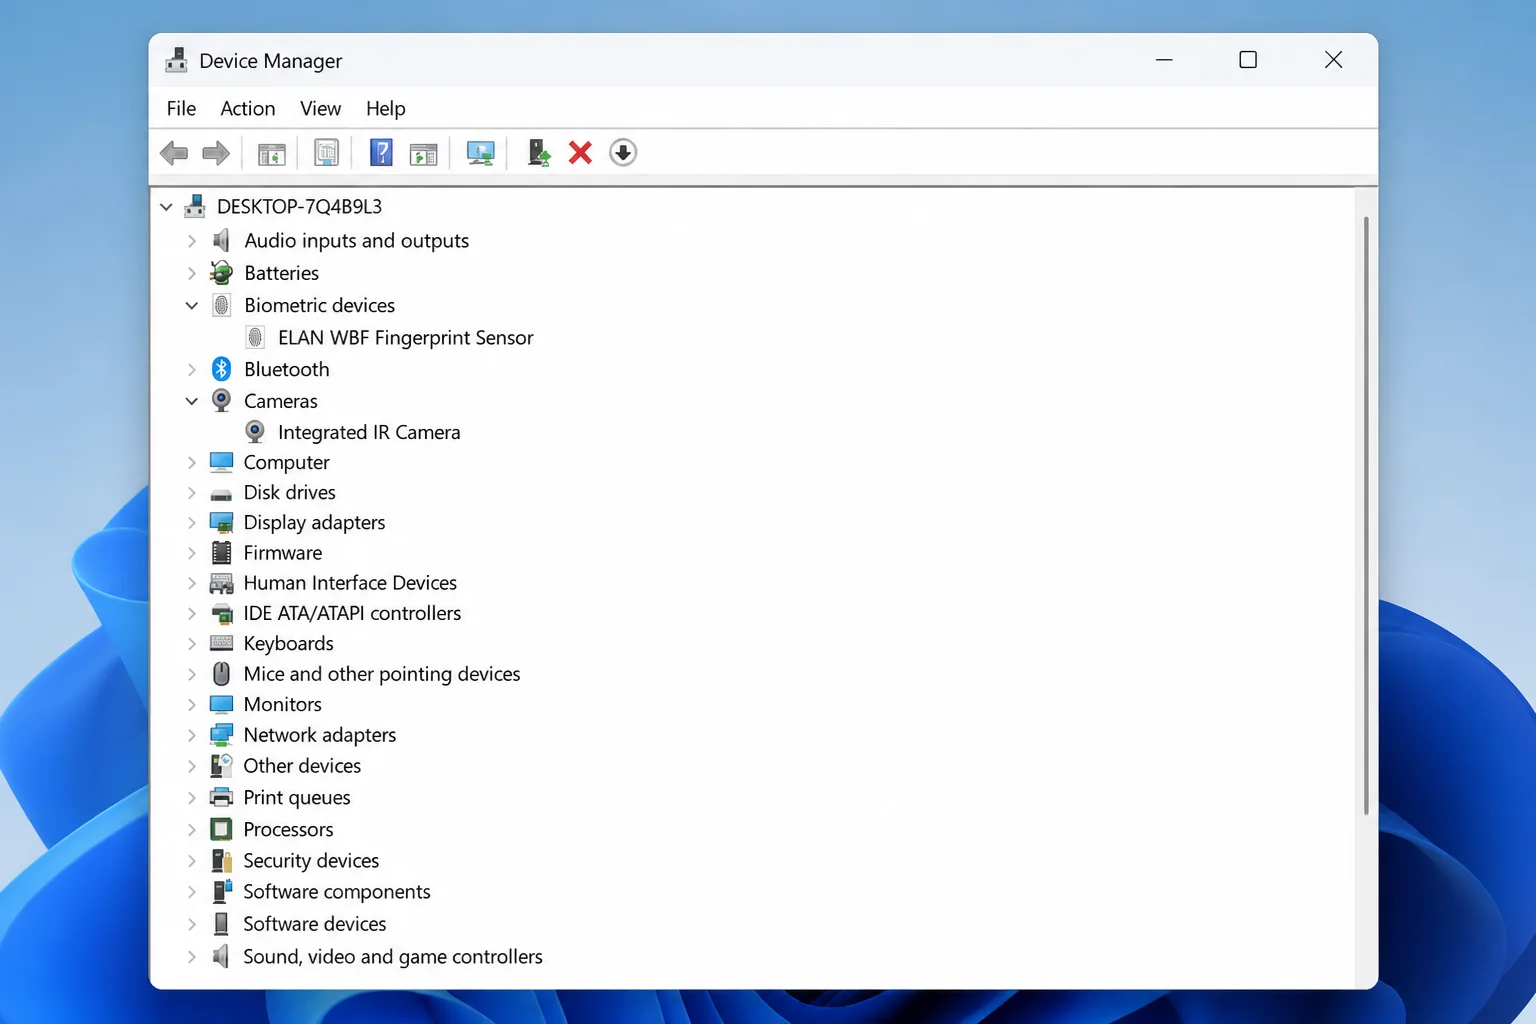The width and height of the screenshot is (1536, 1024).
Task: Open the File menu
Action: 181,108
